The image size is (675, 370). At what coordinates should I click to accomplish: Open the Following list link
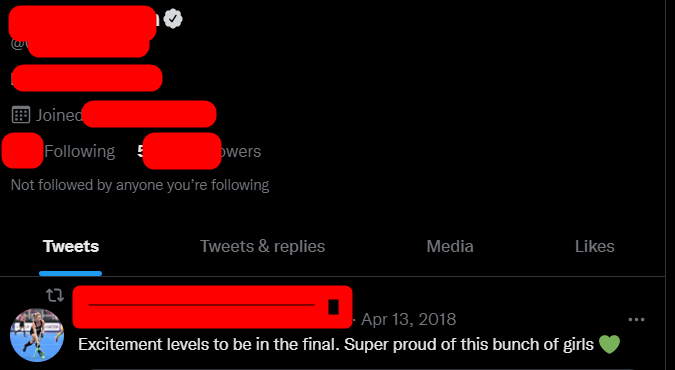59,151
